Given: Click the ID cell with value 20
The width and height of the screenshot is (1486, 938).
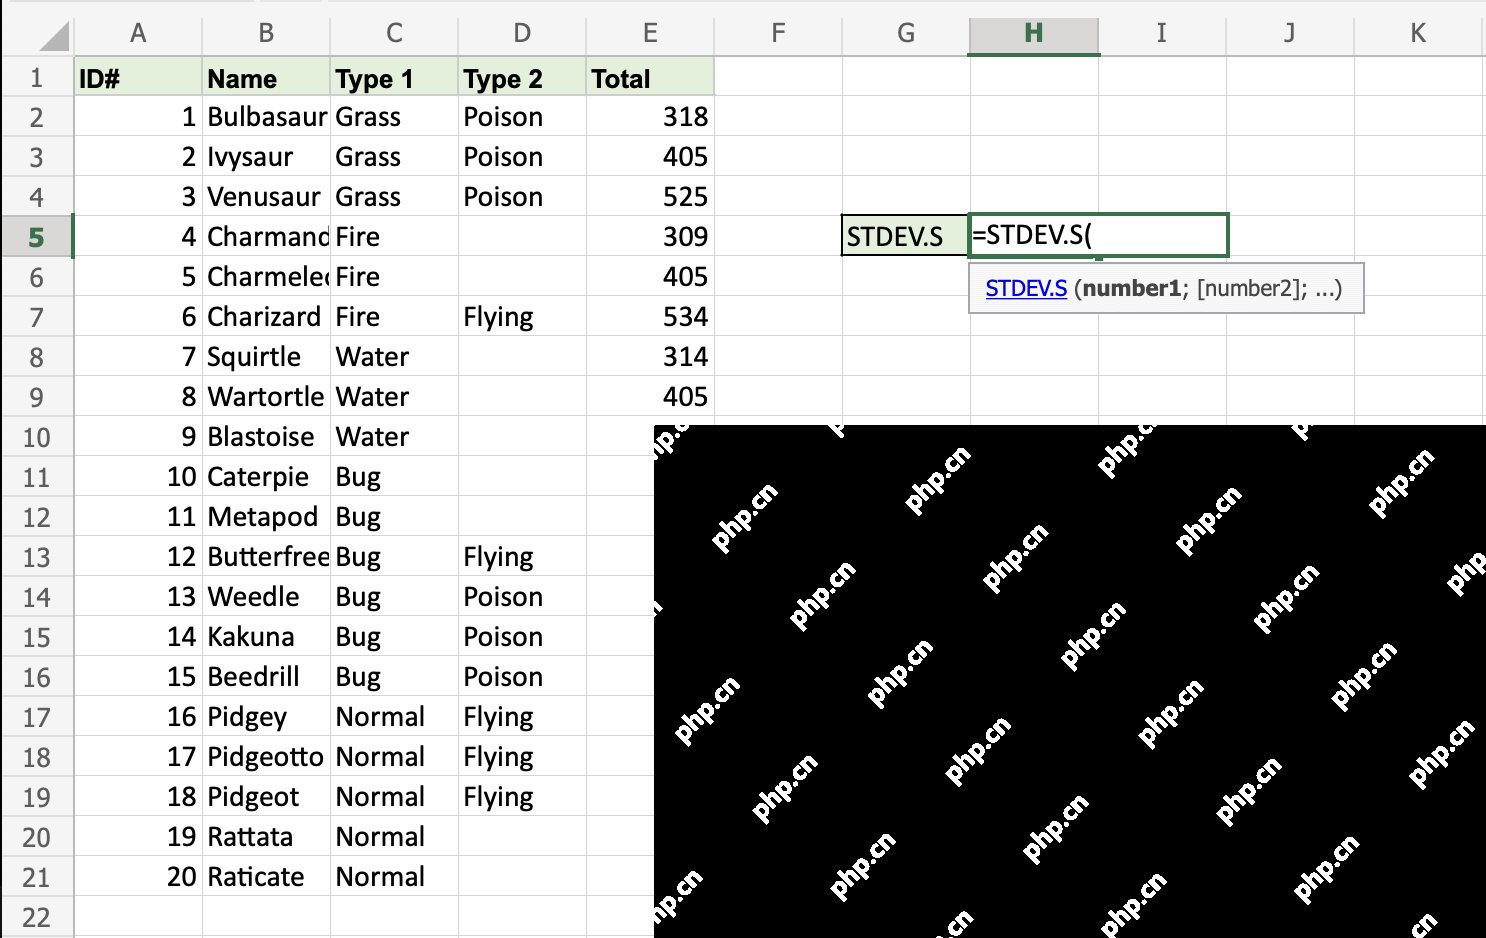Looking at the screenshot, I should coord(138,877).
